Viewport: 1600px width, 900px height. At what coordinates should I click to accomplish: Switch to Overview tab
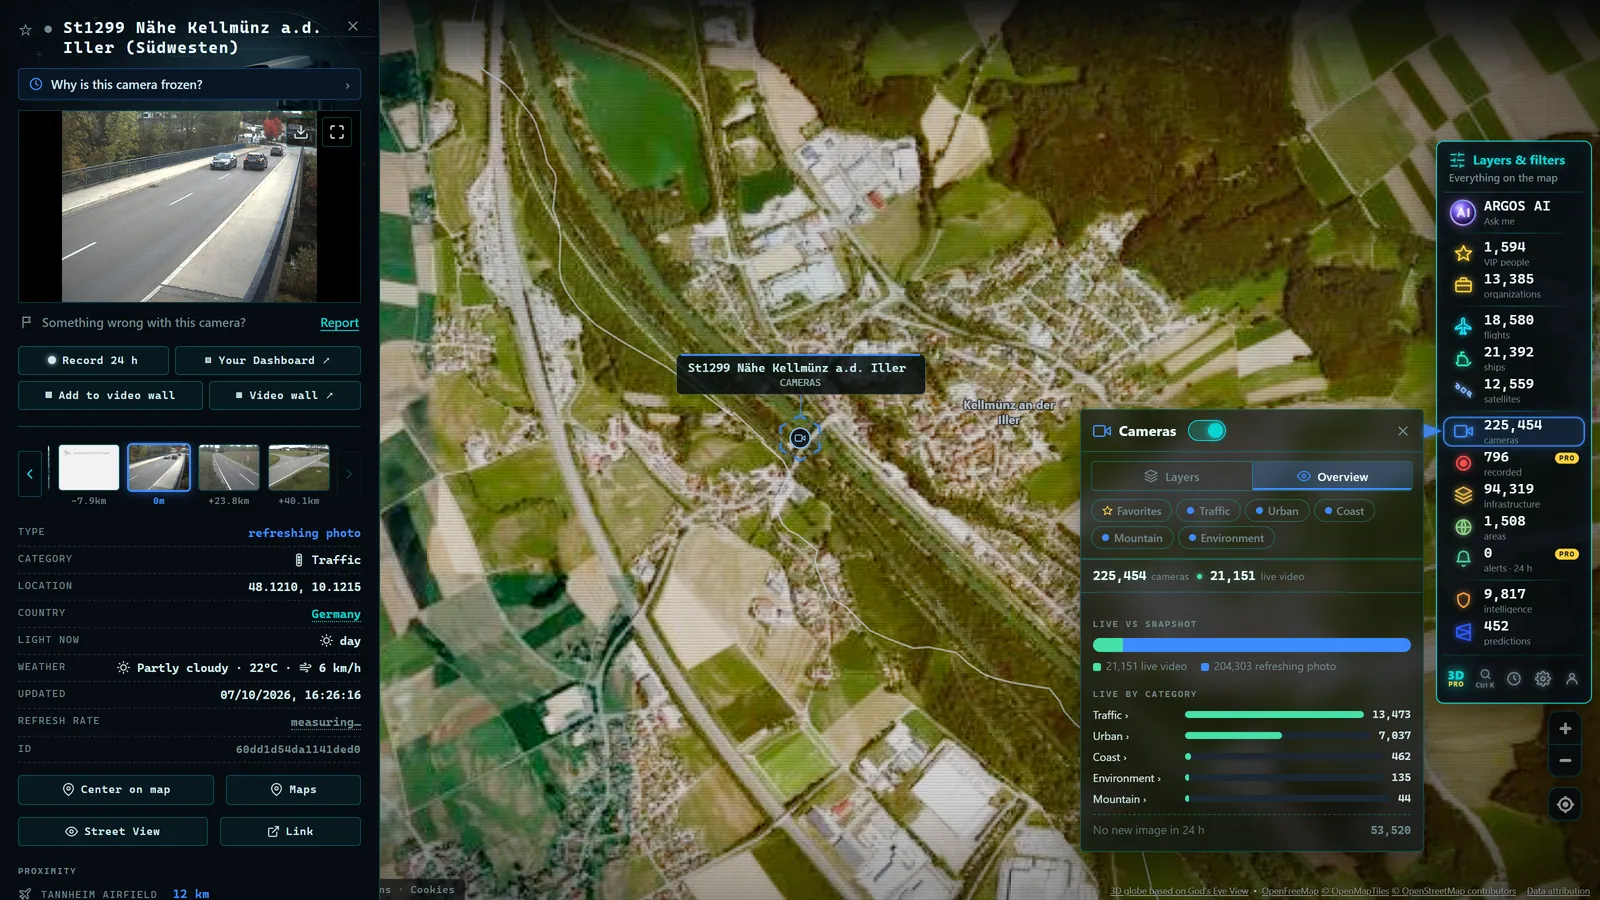tap(1332, 477)
